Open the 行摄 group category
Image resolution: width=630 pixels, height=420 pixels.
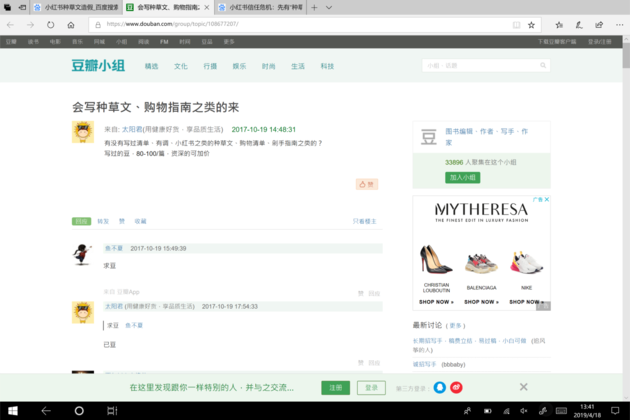tap(210, 66)
